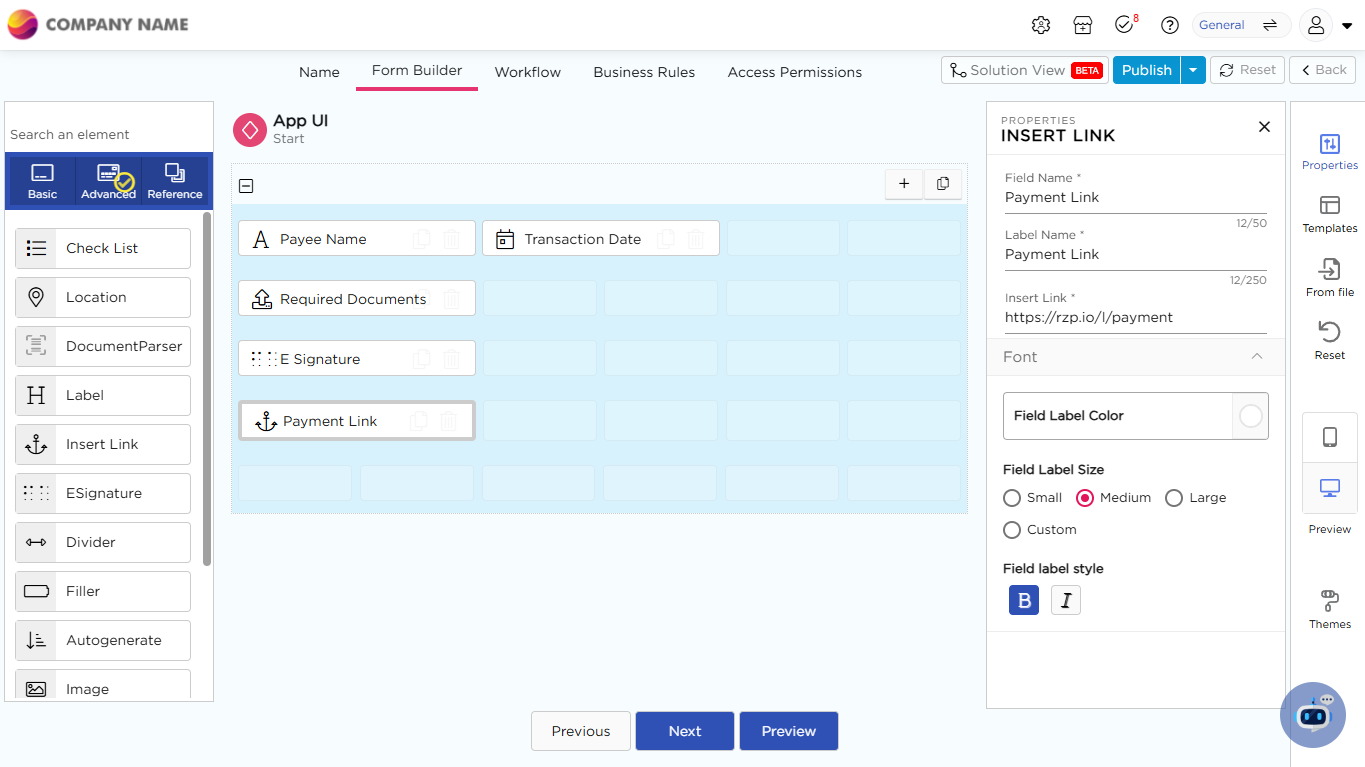Click the Next button
This screenshot has height=767, width=1365.
click(x=685, y=731)
